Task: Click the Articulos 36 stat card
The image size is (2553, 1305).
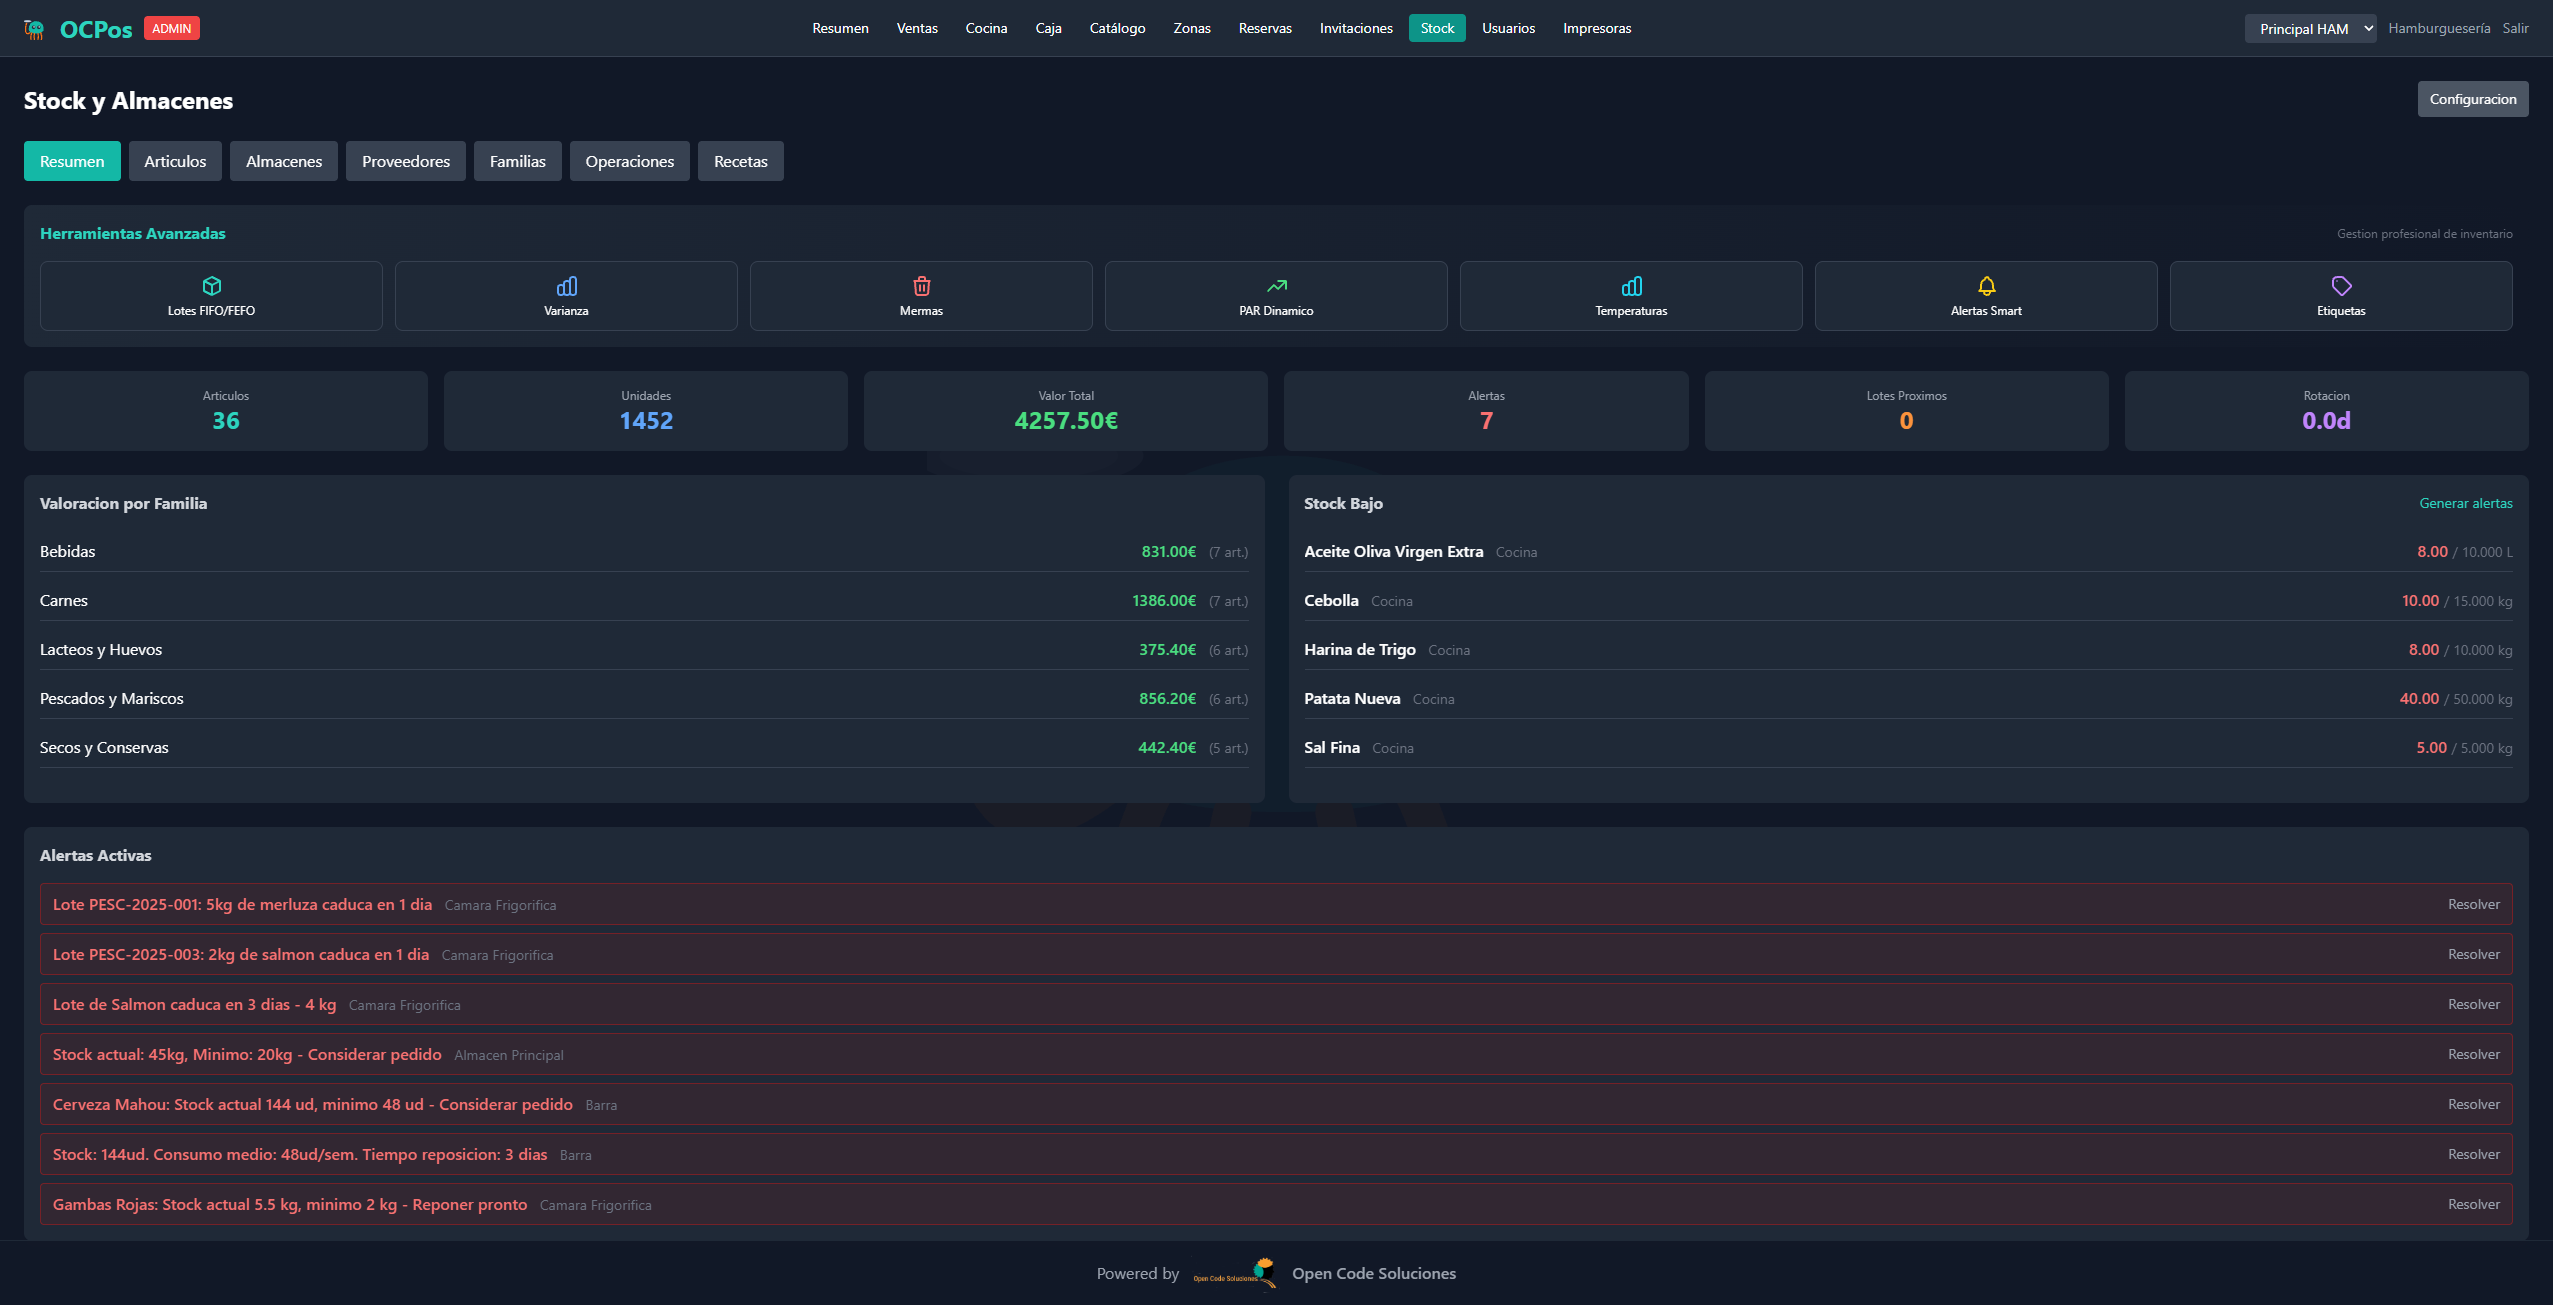Action: 226,411
